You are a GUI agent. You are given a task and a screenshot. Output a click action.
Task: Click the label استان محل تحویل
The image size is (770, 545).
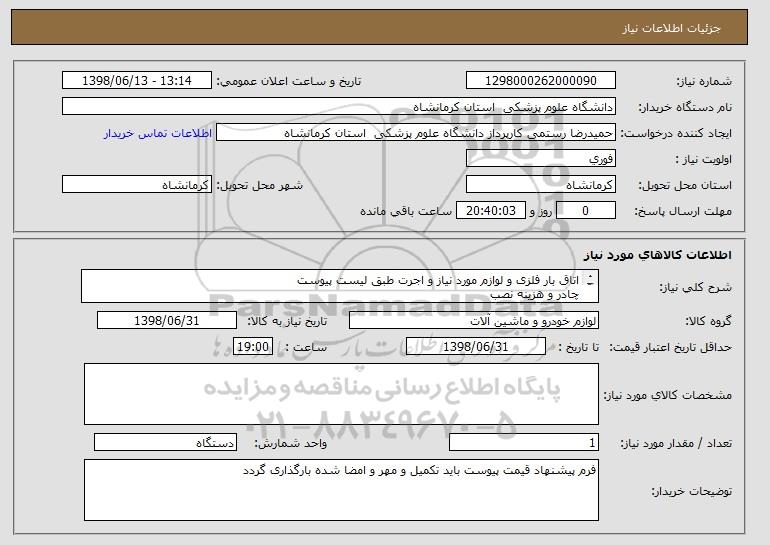pyautogui.click(x=685, y=185)
